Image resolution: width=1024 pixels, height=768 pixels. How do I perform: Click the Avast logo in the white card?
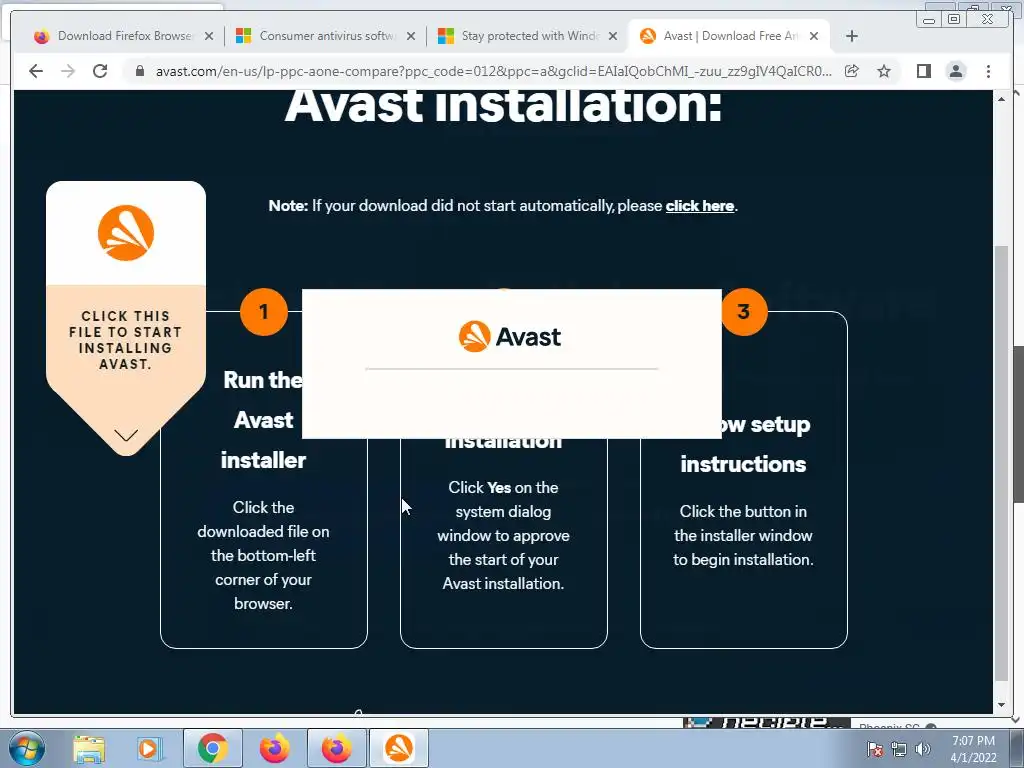(126, 233)
